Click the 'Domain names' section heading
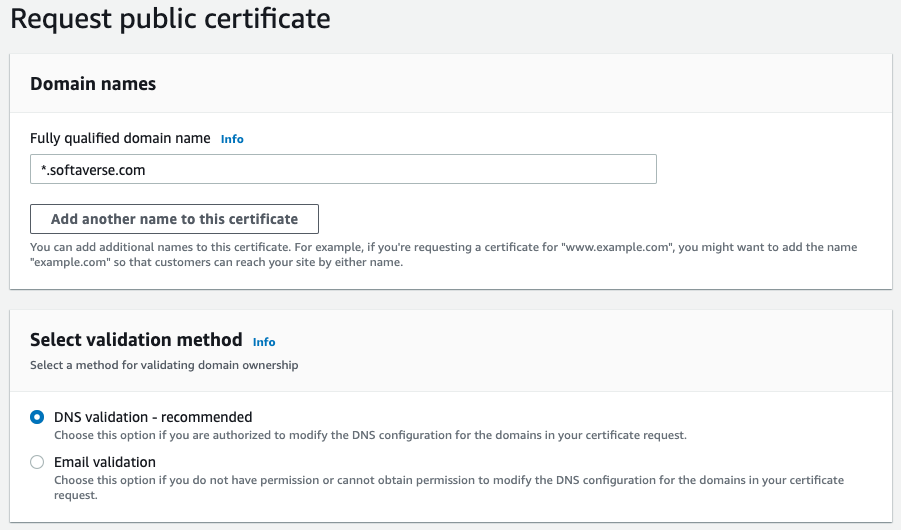Viewport: 901px width, 530px height. coord(93,84)
